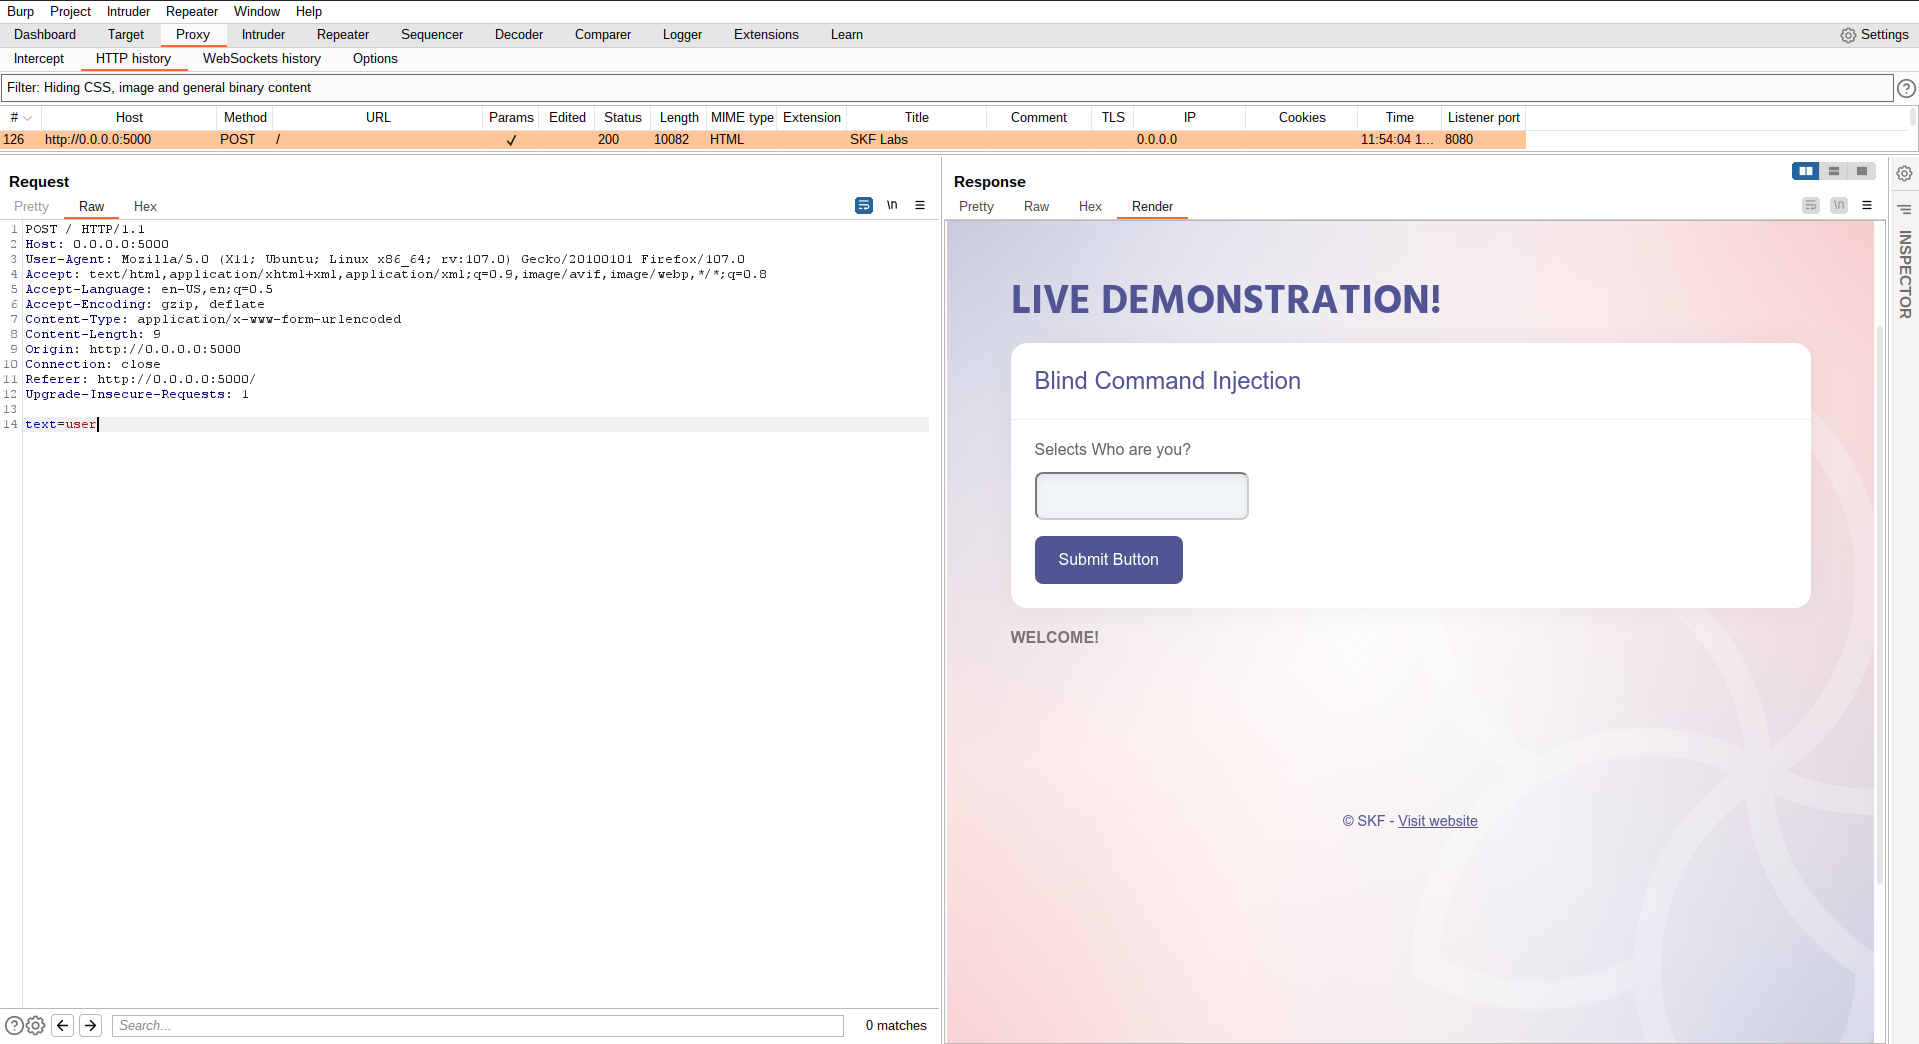Switch to the Decoder tab
This screenshot has width=1919, height=1044.
point(519,35)
